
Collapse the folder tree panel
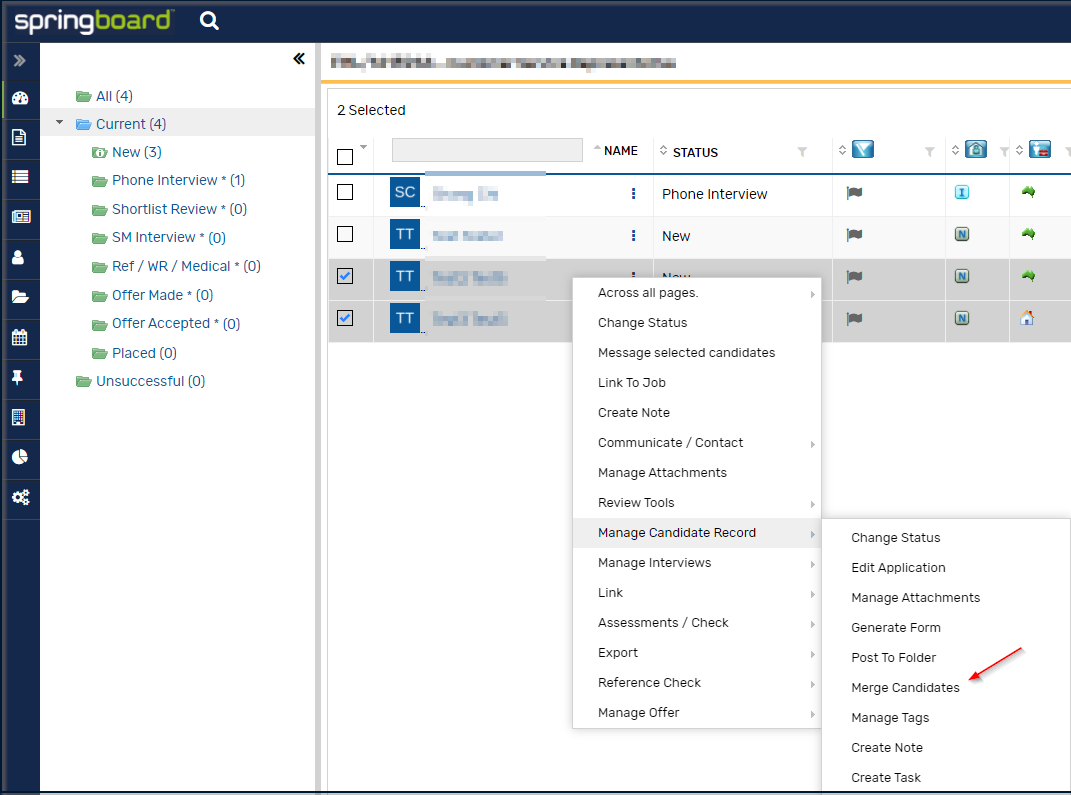(x=299, y=59)
